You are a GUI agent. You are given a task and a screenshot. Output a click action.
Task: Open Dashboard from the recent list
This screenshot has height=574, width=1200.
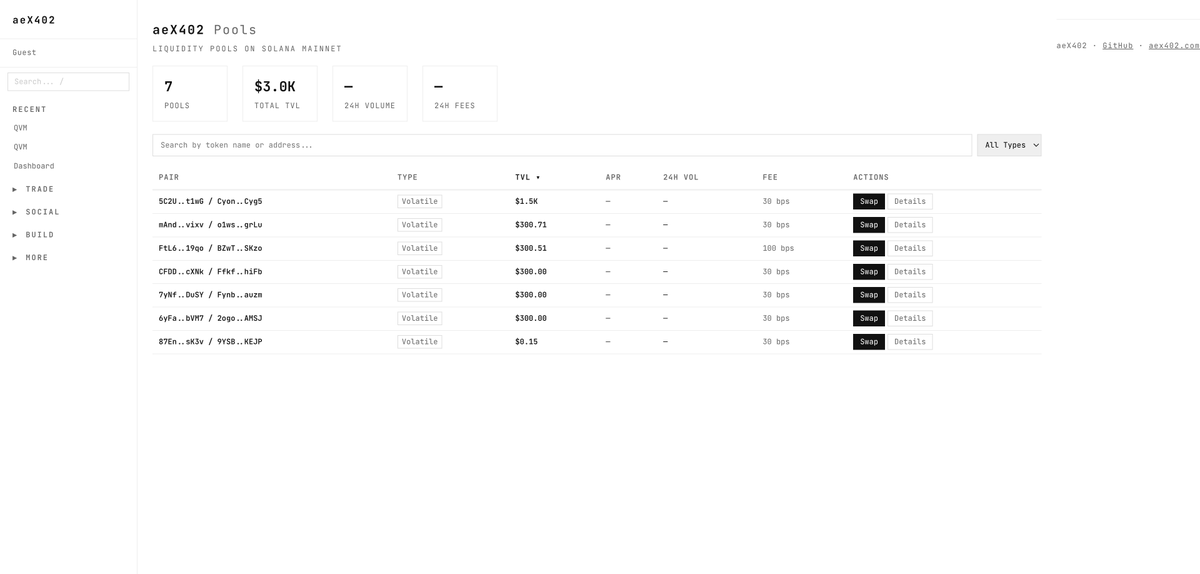click(34, 166)
